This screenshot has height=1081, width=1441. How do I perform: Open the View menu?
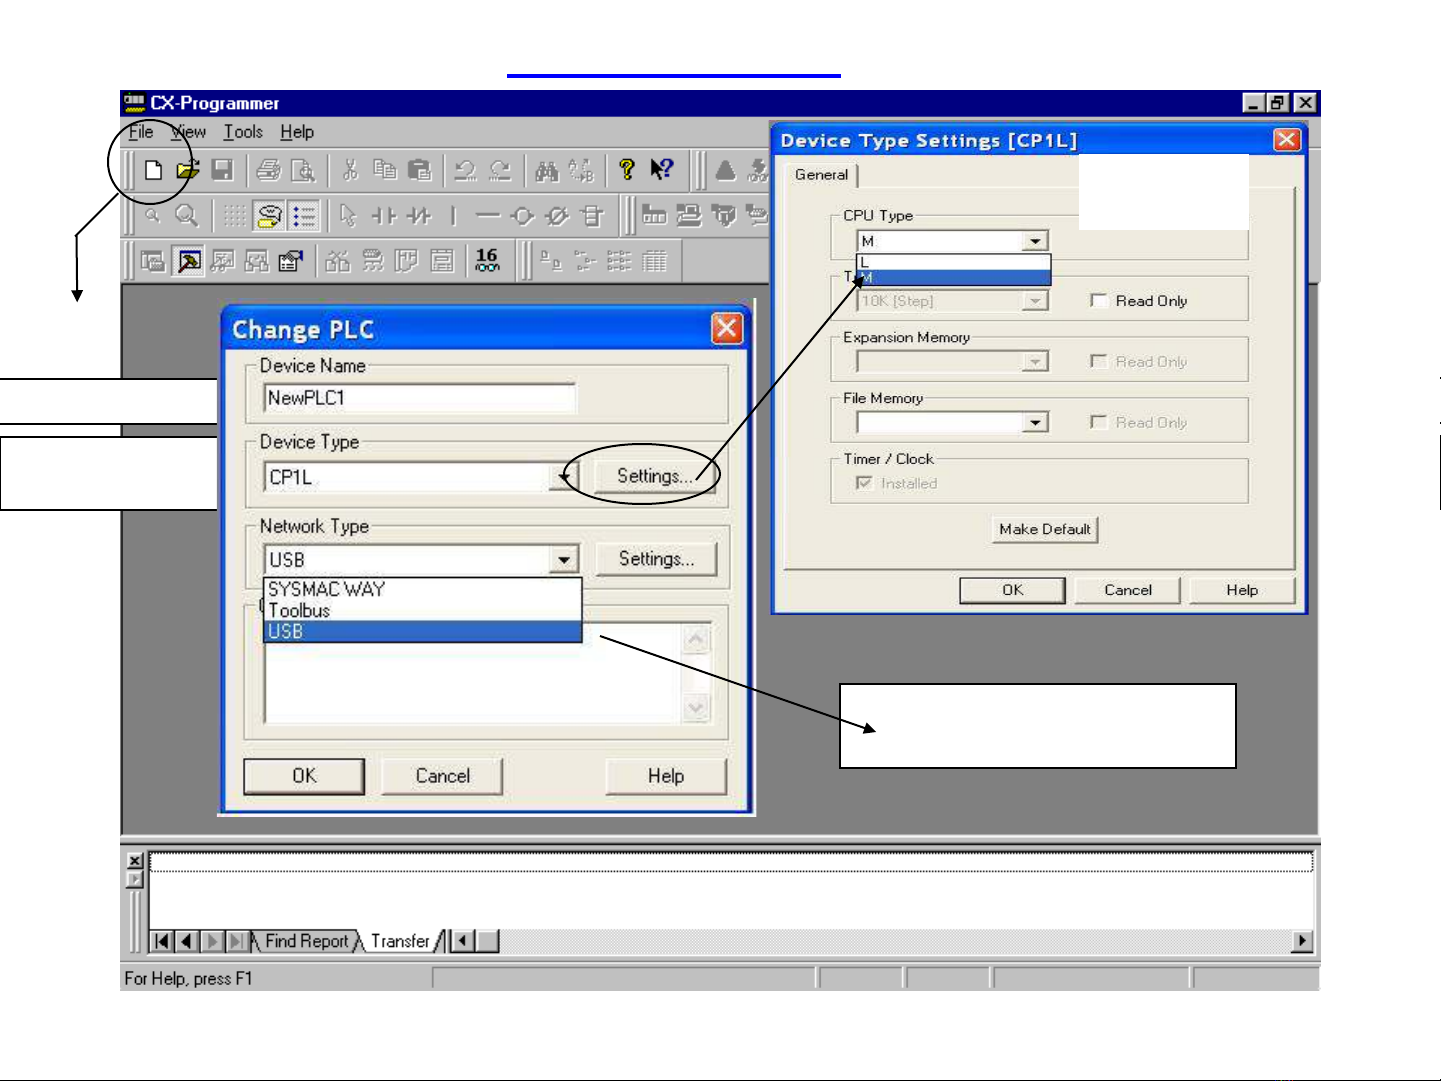188,132
